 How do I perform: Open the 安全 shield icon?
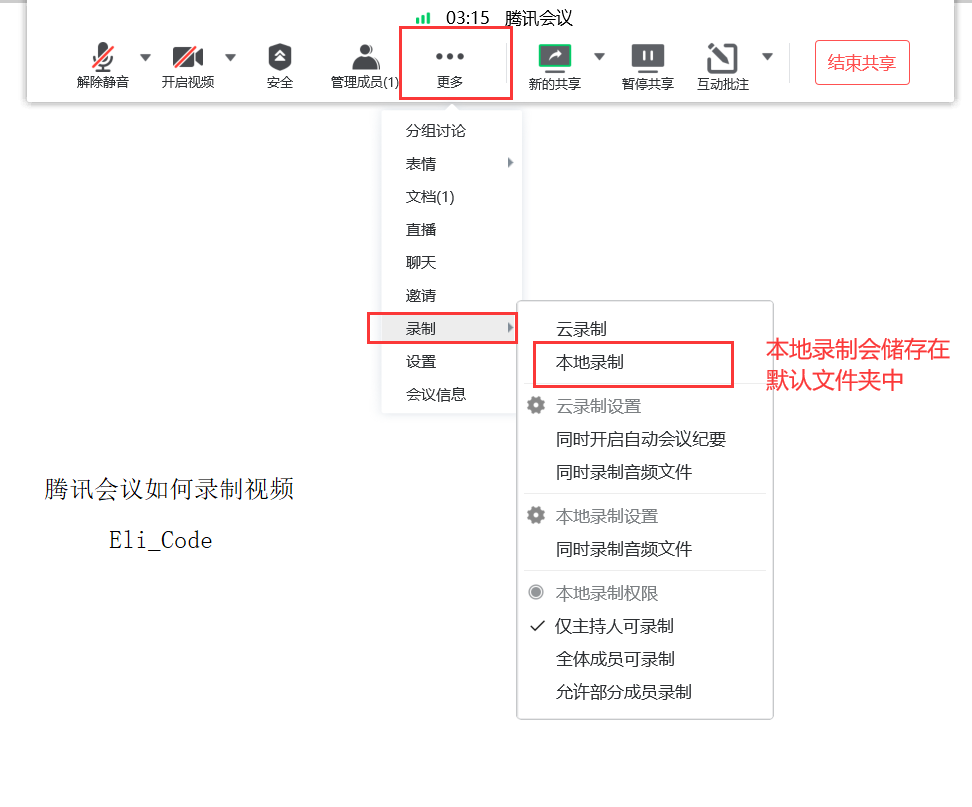280,57
